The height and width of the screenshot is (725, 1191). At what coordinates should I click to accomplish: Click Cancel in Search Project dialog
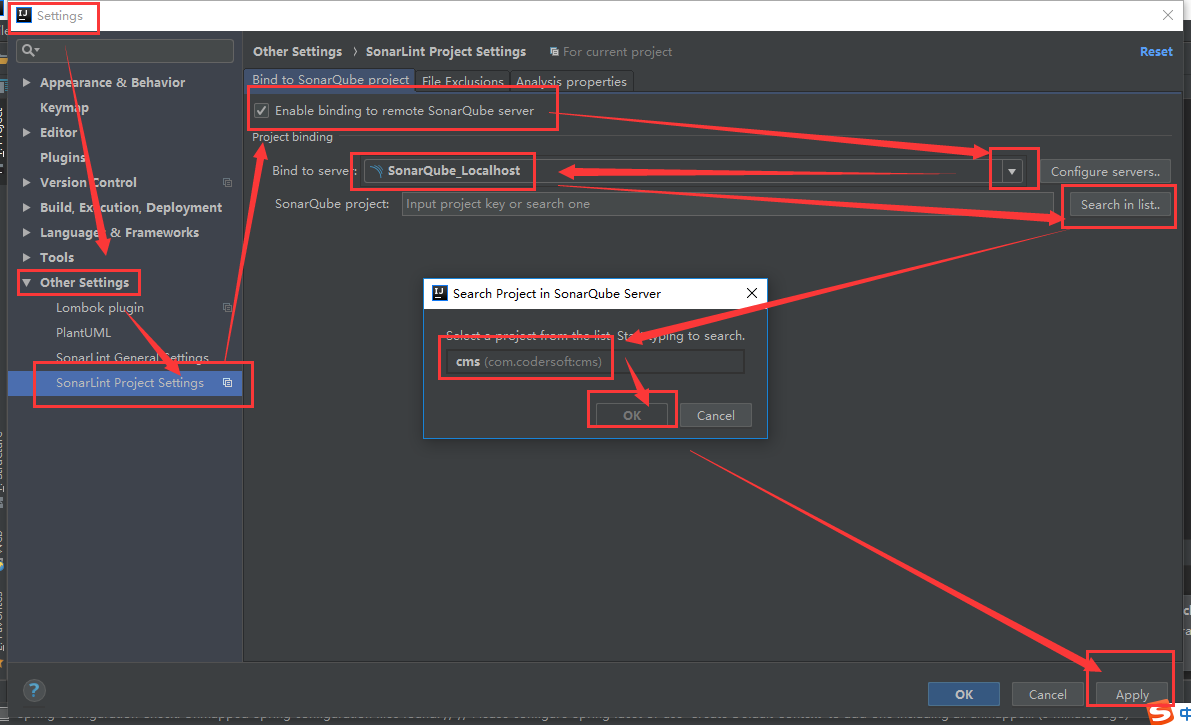[x=716, y=416]
